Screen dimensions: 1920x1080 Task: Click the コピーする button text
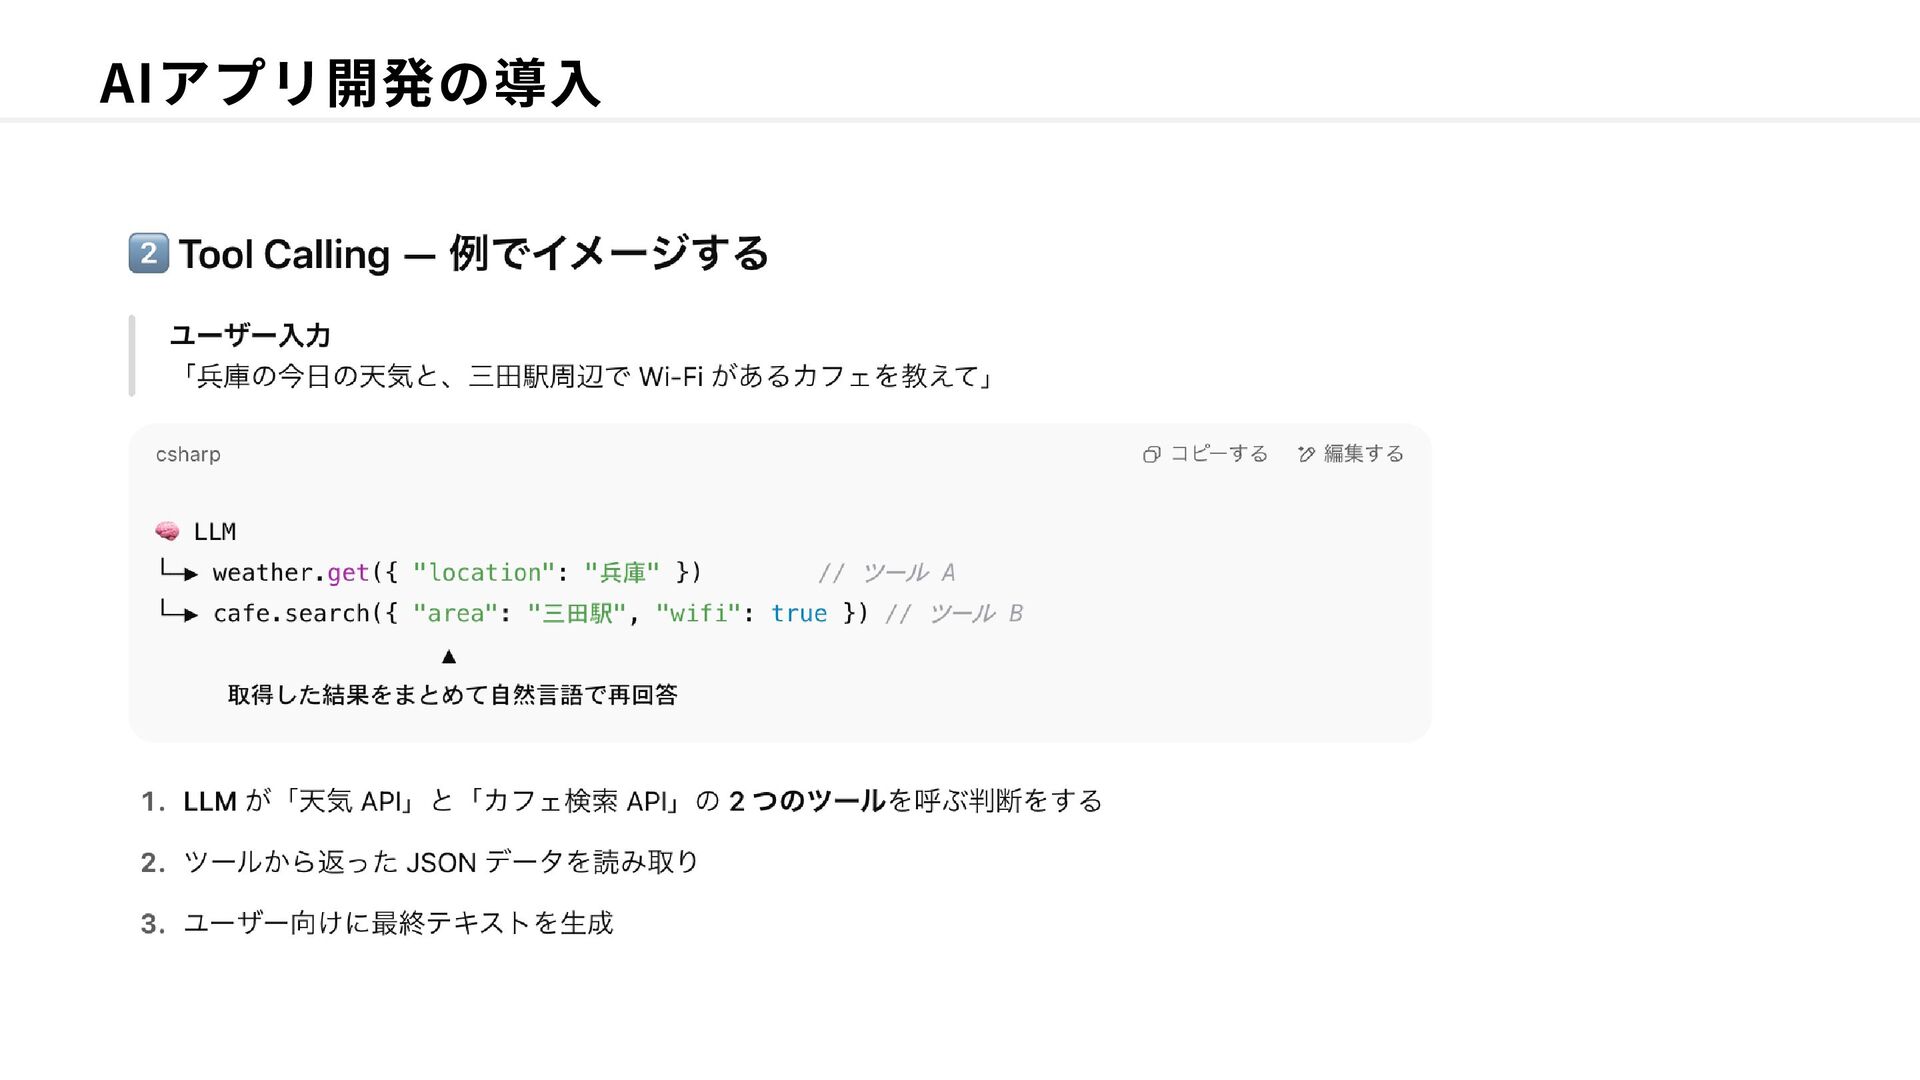tap(1219, 454)
